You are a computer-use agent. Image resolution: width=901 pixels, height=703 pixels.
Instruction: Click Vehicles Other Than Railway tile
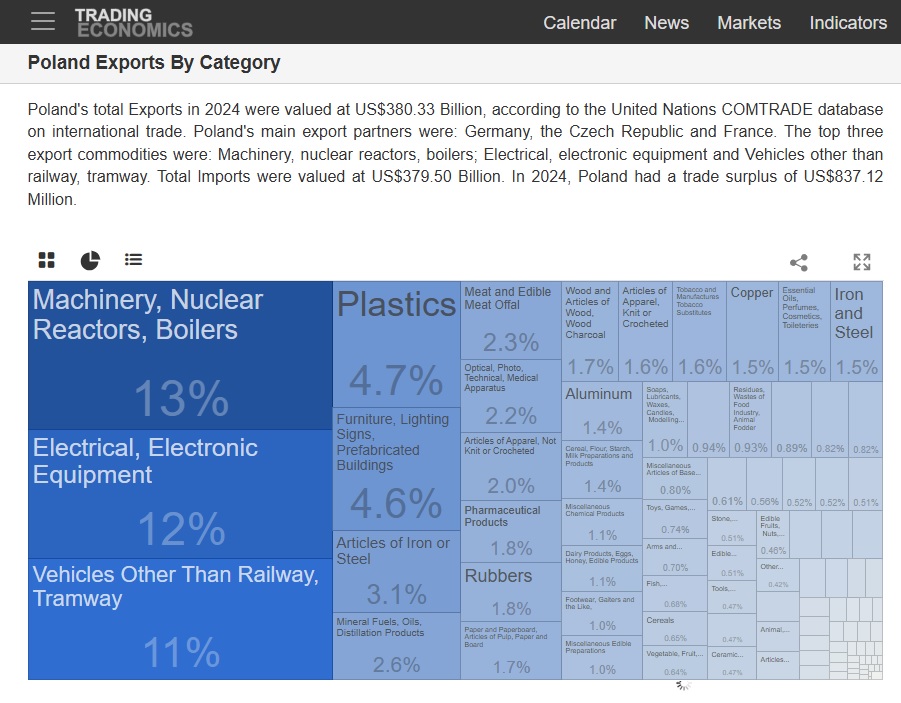click(180, 618)
